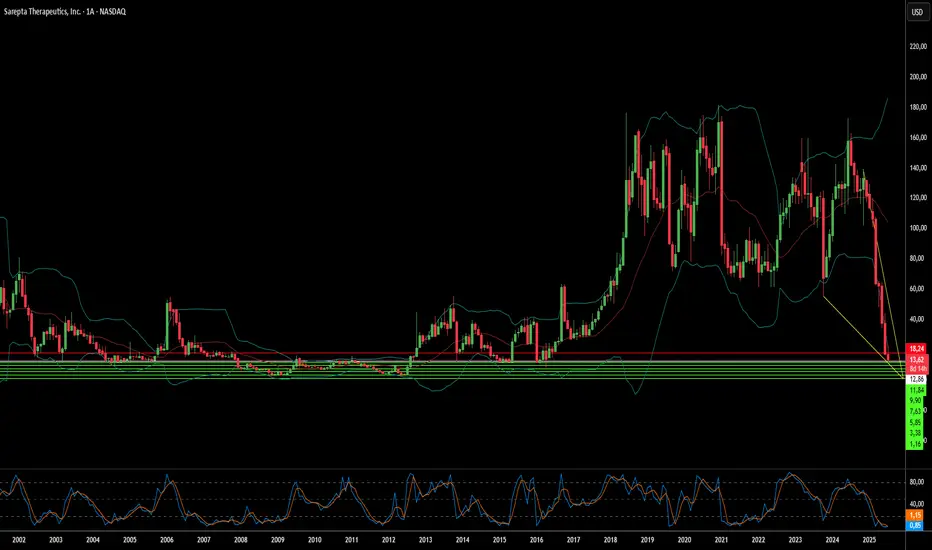The width and height of the screenshot is (932, 550).
Task: Click the 2012 year label on time axis
Action: click(x=389, y=540)
